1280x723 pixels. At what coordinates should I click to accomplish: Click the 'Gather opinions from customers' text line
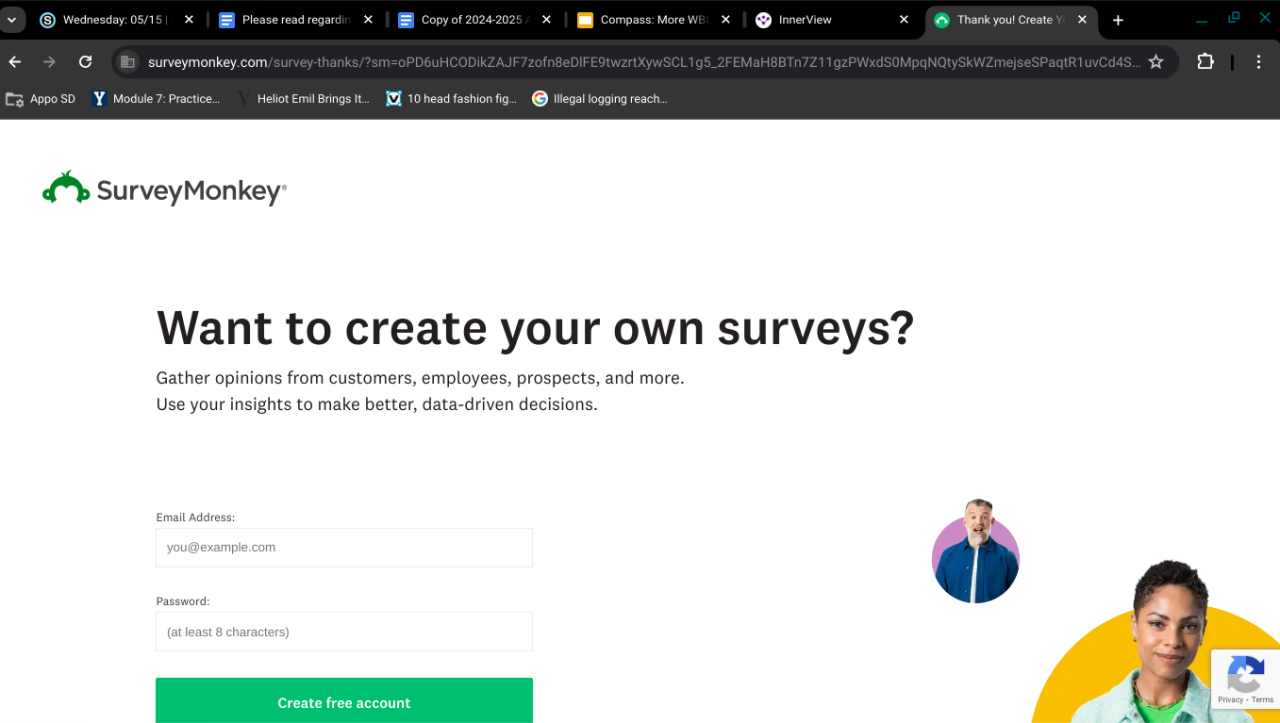pos(420,378)
